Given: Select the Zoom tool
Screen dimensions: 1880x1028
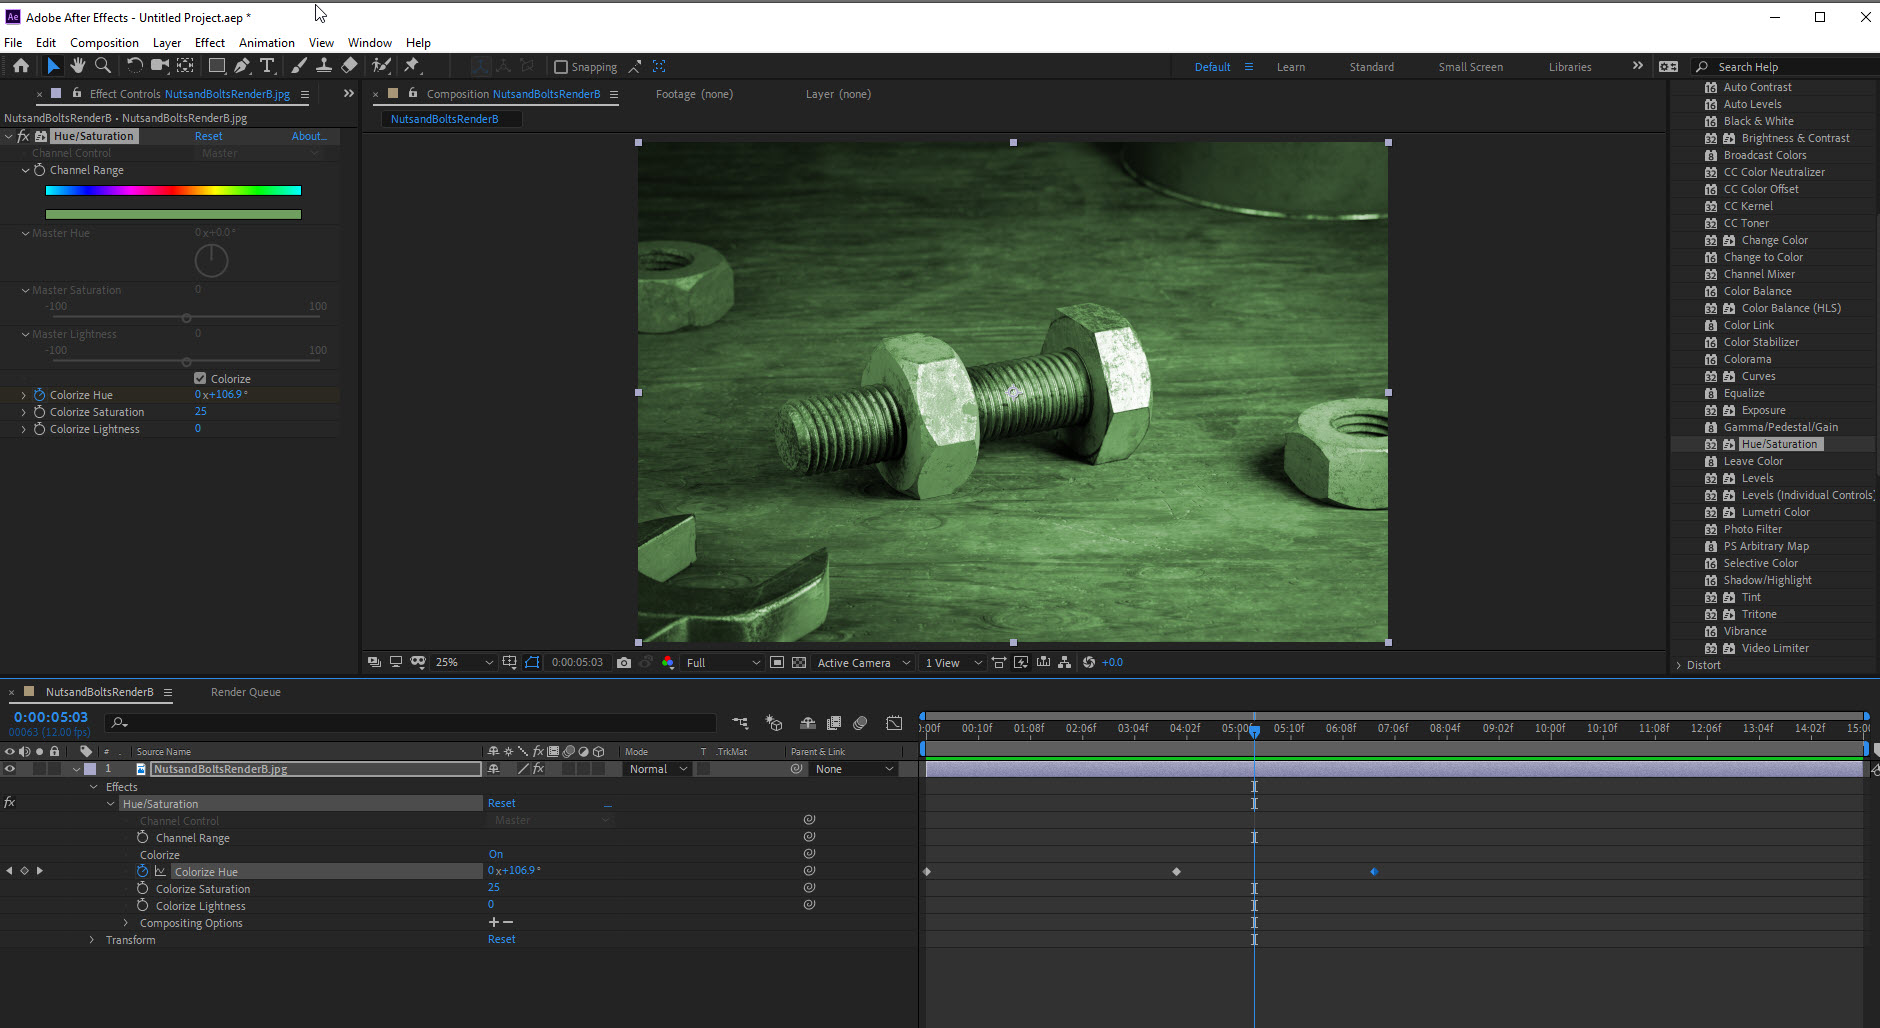Looking at the screenshot, I should click(x=104, y=66).
